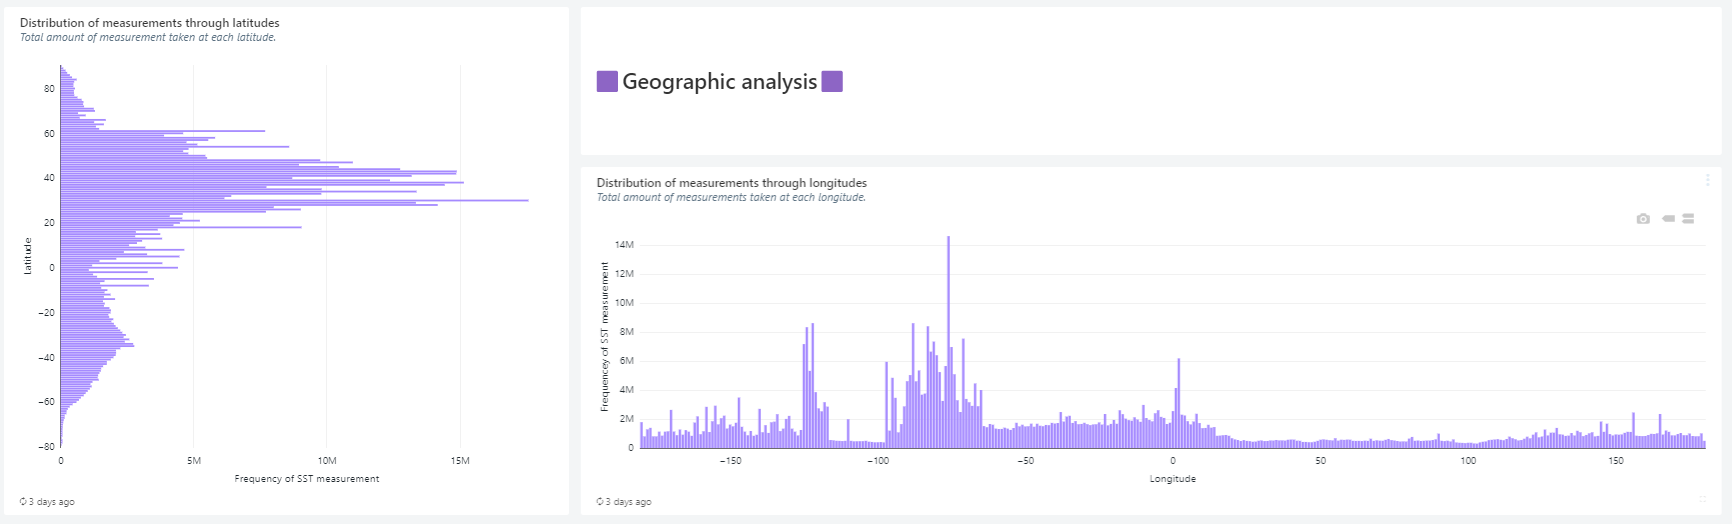
Task: Open the three-dot menu of the longitudes widget
Action: (x=1707, y=180)
